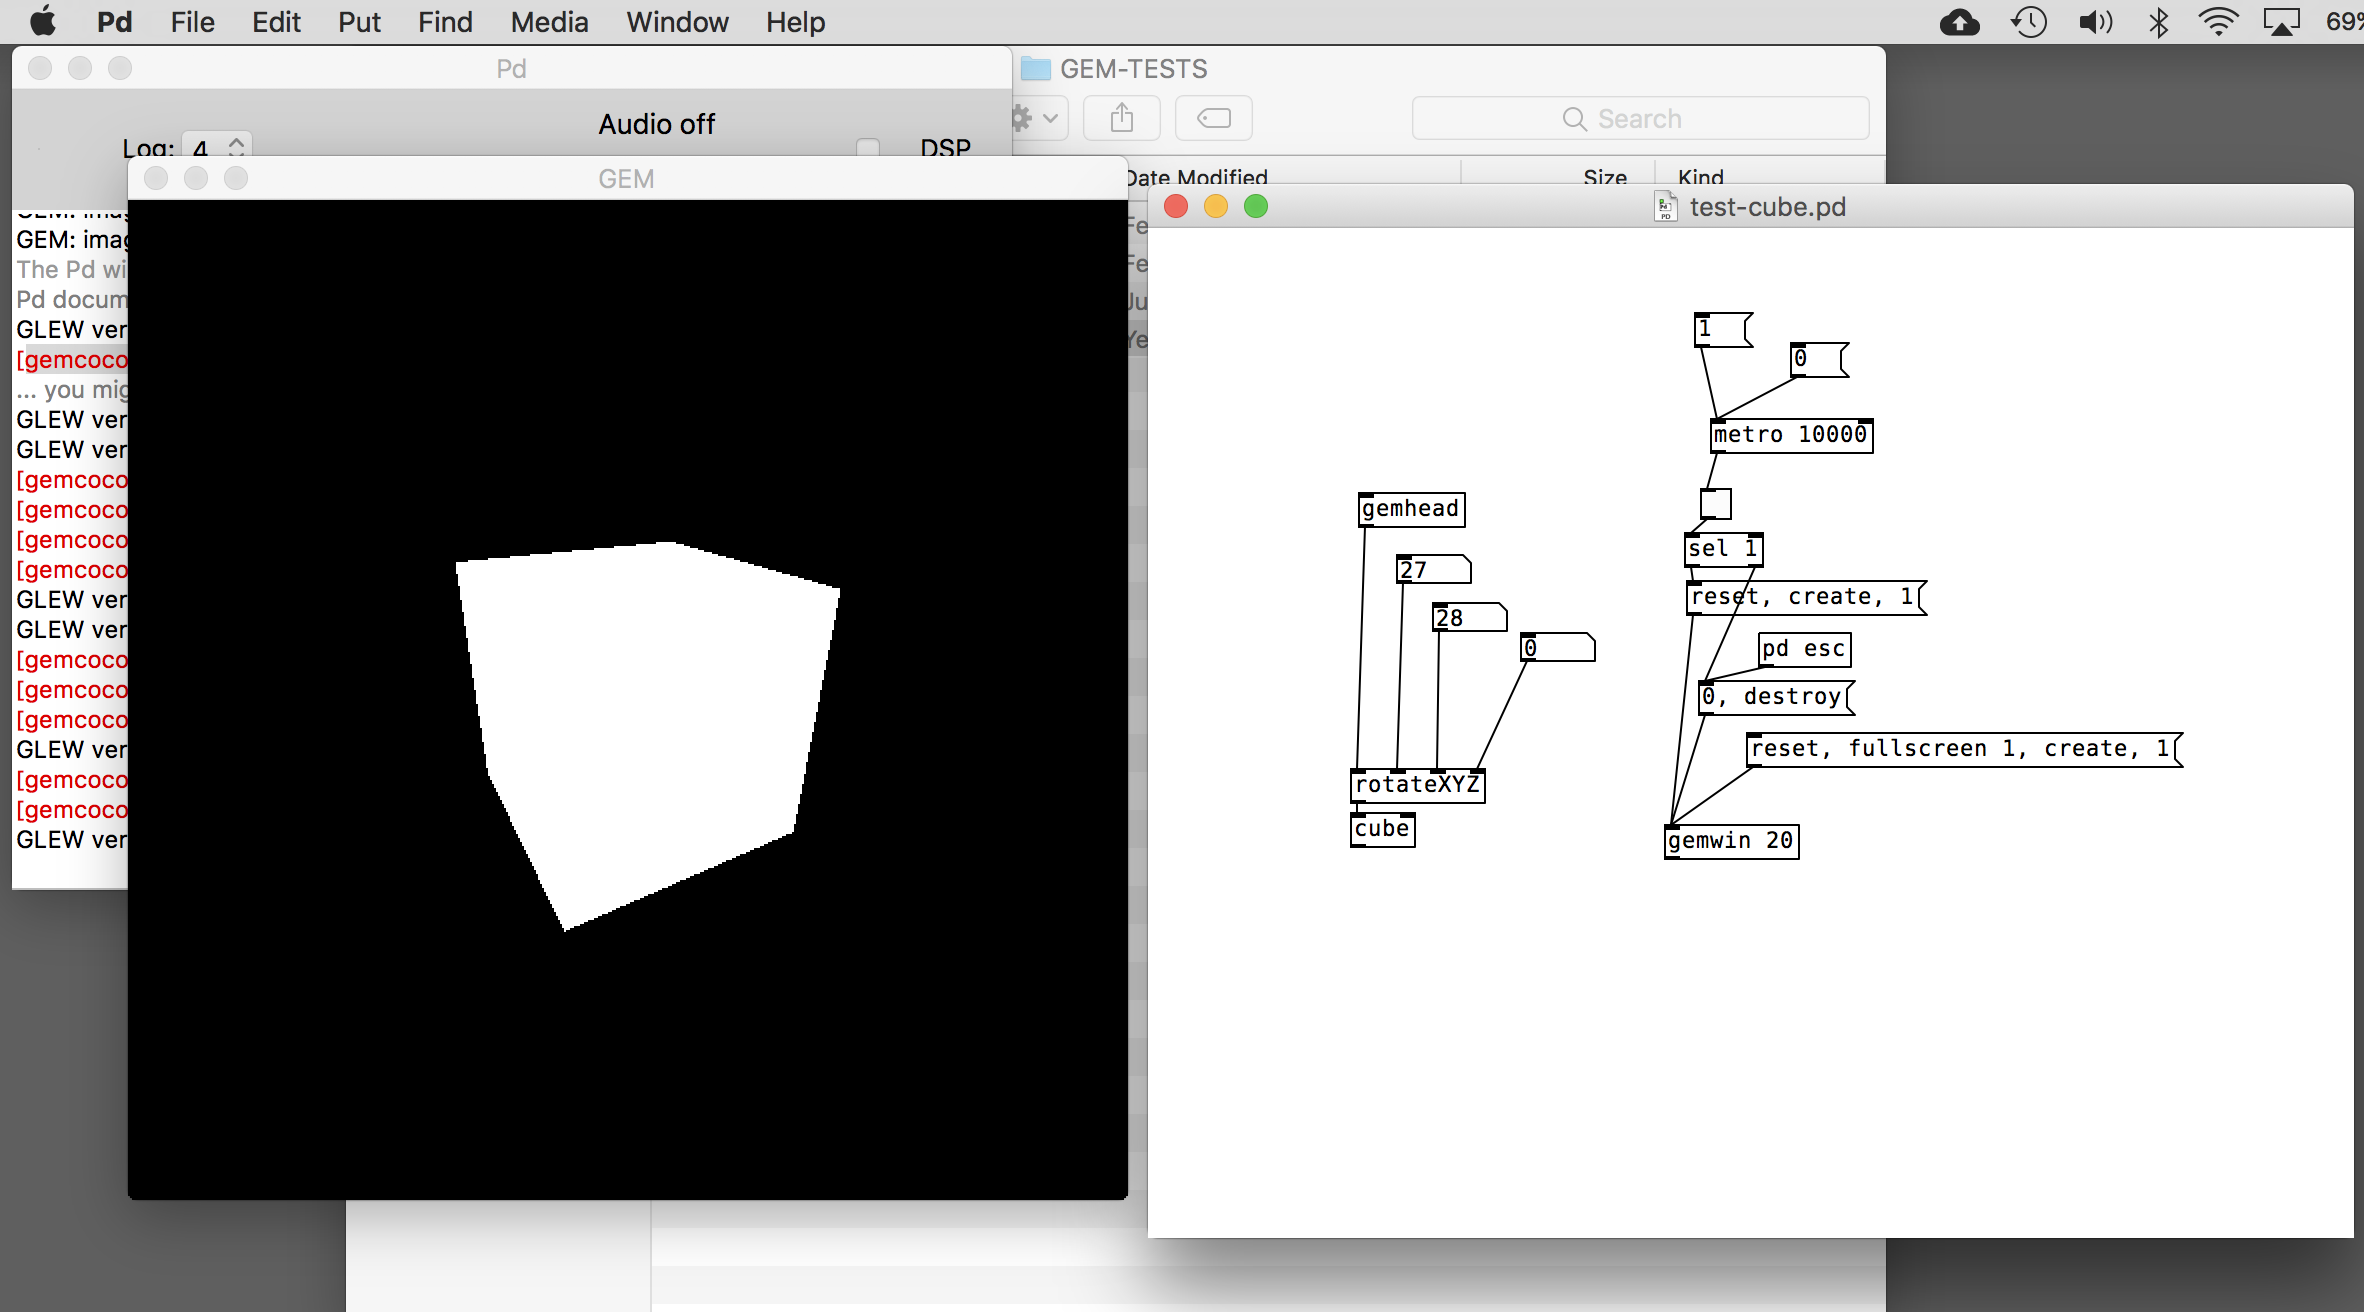
Task: Click the sel 1 object box
Action: click(x=1723, y=549)
